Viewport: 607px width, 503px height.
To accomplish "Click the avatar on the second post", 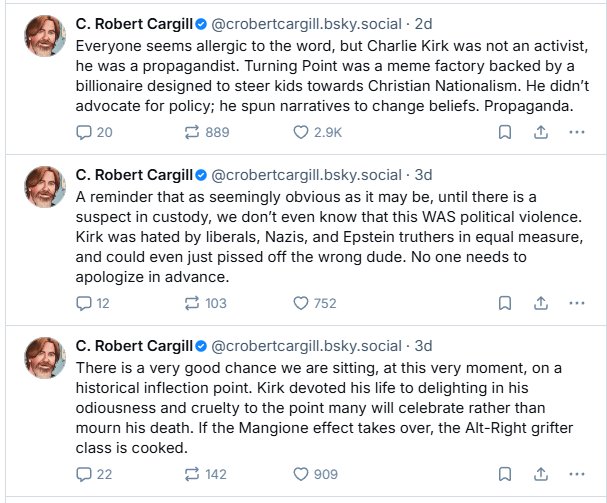I will (x=47, y=192).
